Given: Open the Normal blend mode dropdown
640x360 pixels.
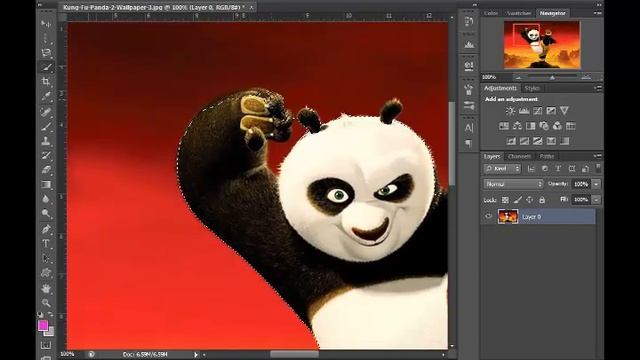Looking at the screenshot, I should [x=513, y=184].
